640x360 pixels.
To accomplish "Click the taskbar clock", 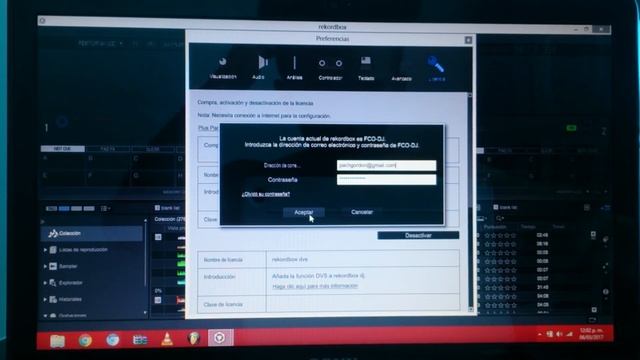I will click(x=592, y=333).
